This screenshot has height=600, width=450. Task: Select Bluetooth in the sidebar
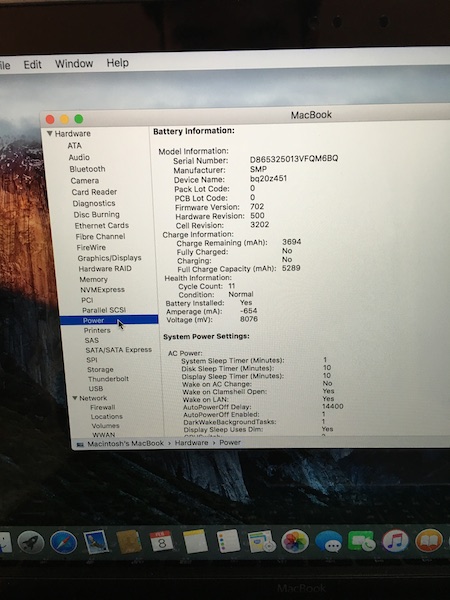(87, 169)
